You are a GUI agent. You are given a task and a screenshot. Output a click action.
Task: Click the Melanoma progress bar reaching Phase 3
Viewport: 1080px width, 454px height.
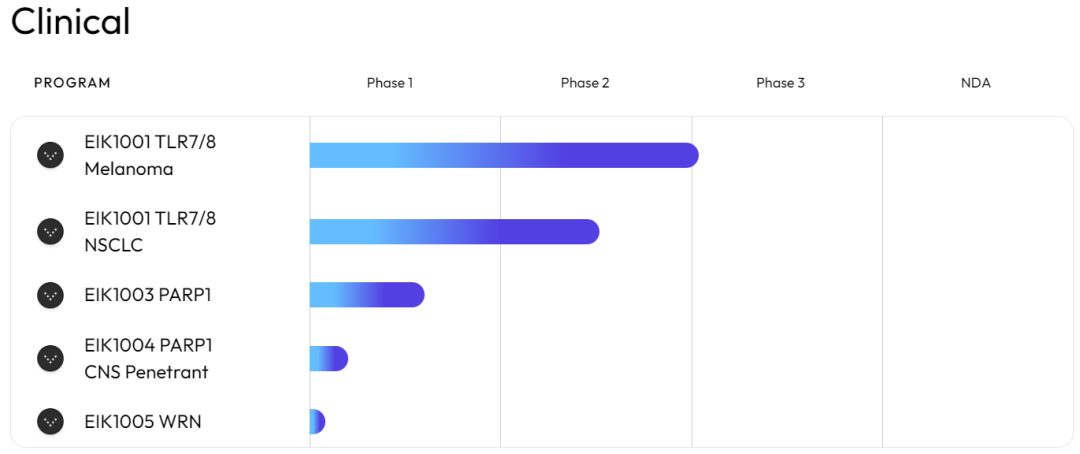point(504,155)
